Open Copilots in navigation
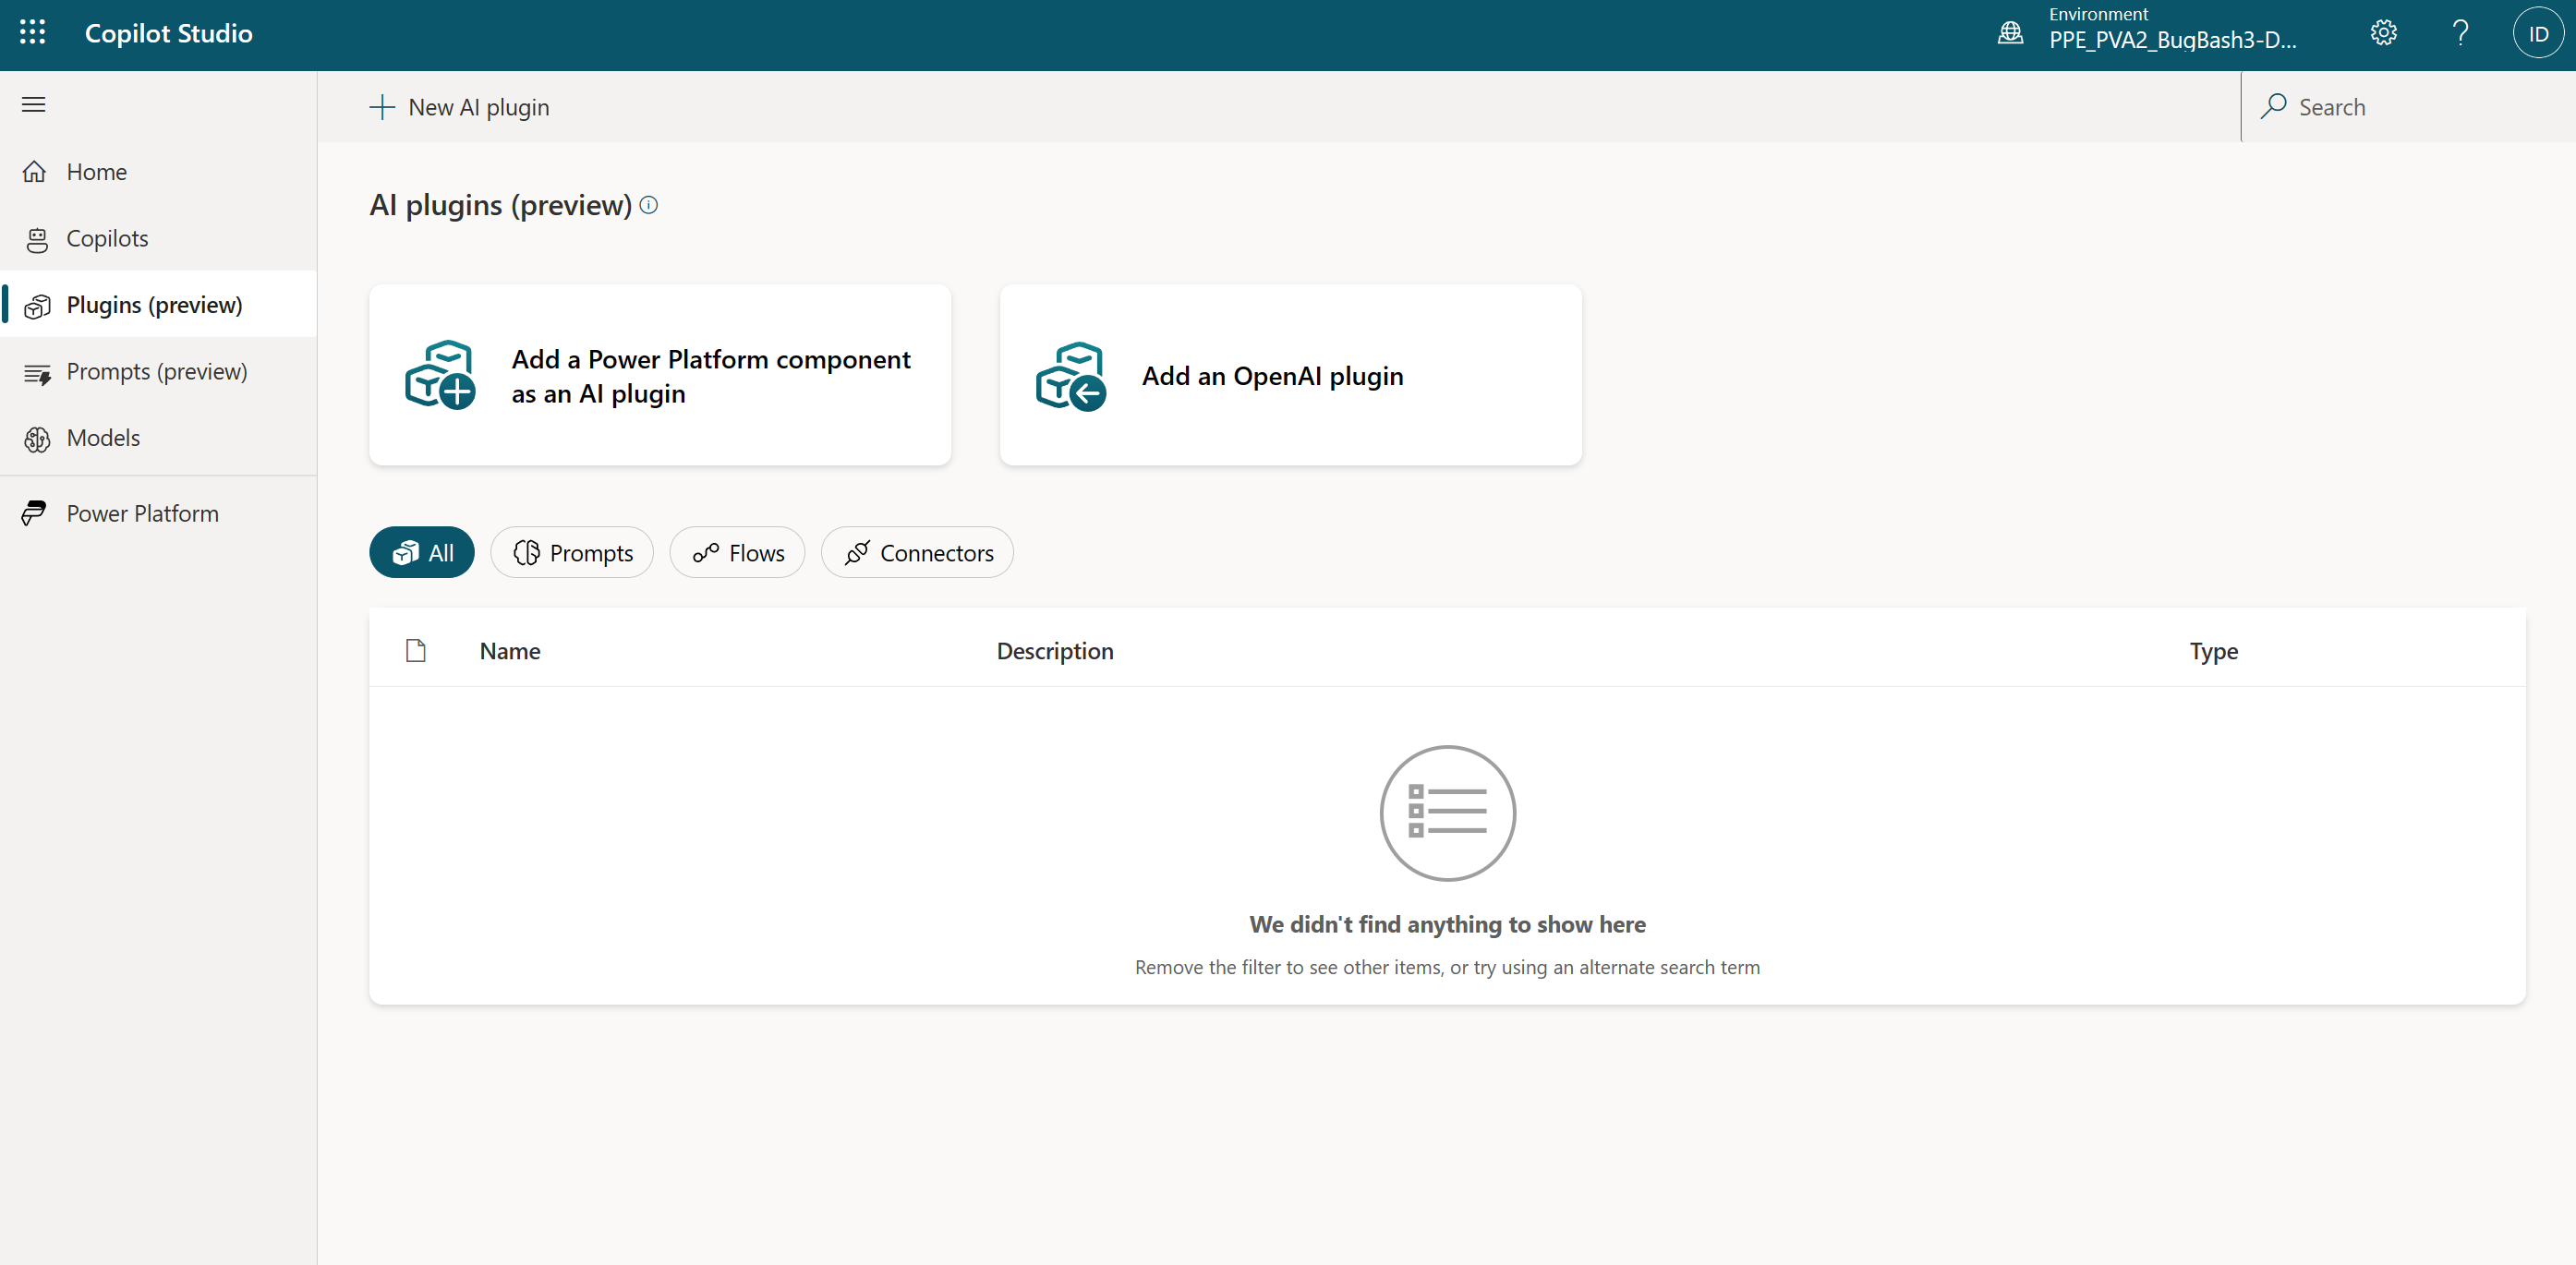Viewport: 2576px width, 1265px height. point(159,239)
